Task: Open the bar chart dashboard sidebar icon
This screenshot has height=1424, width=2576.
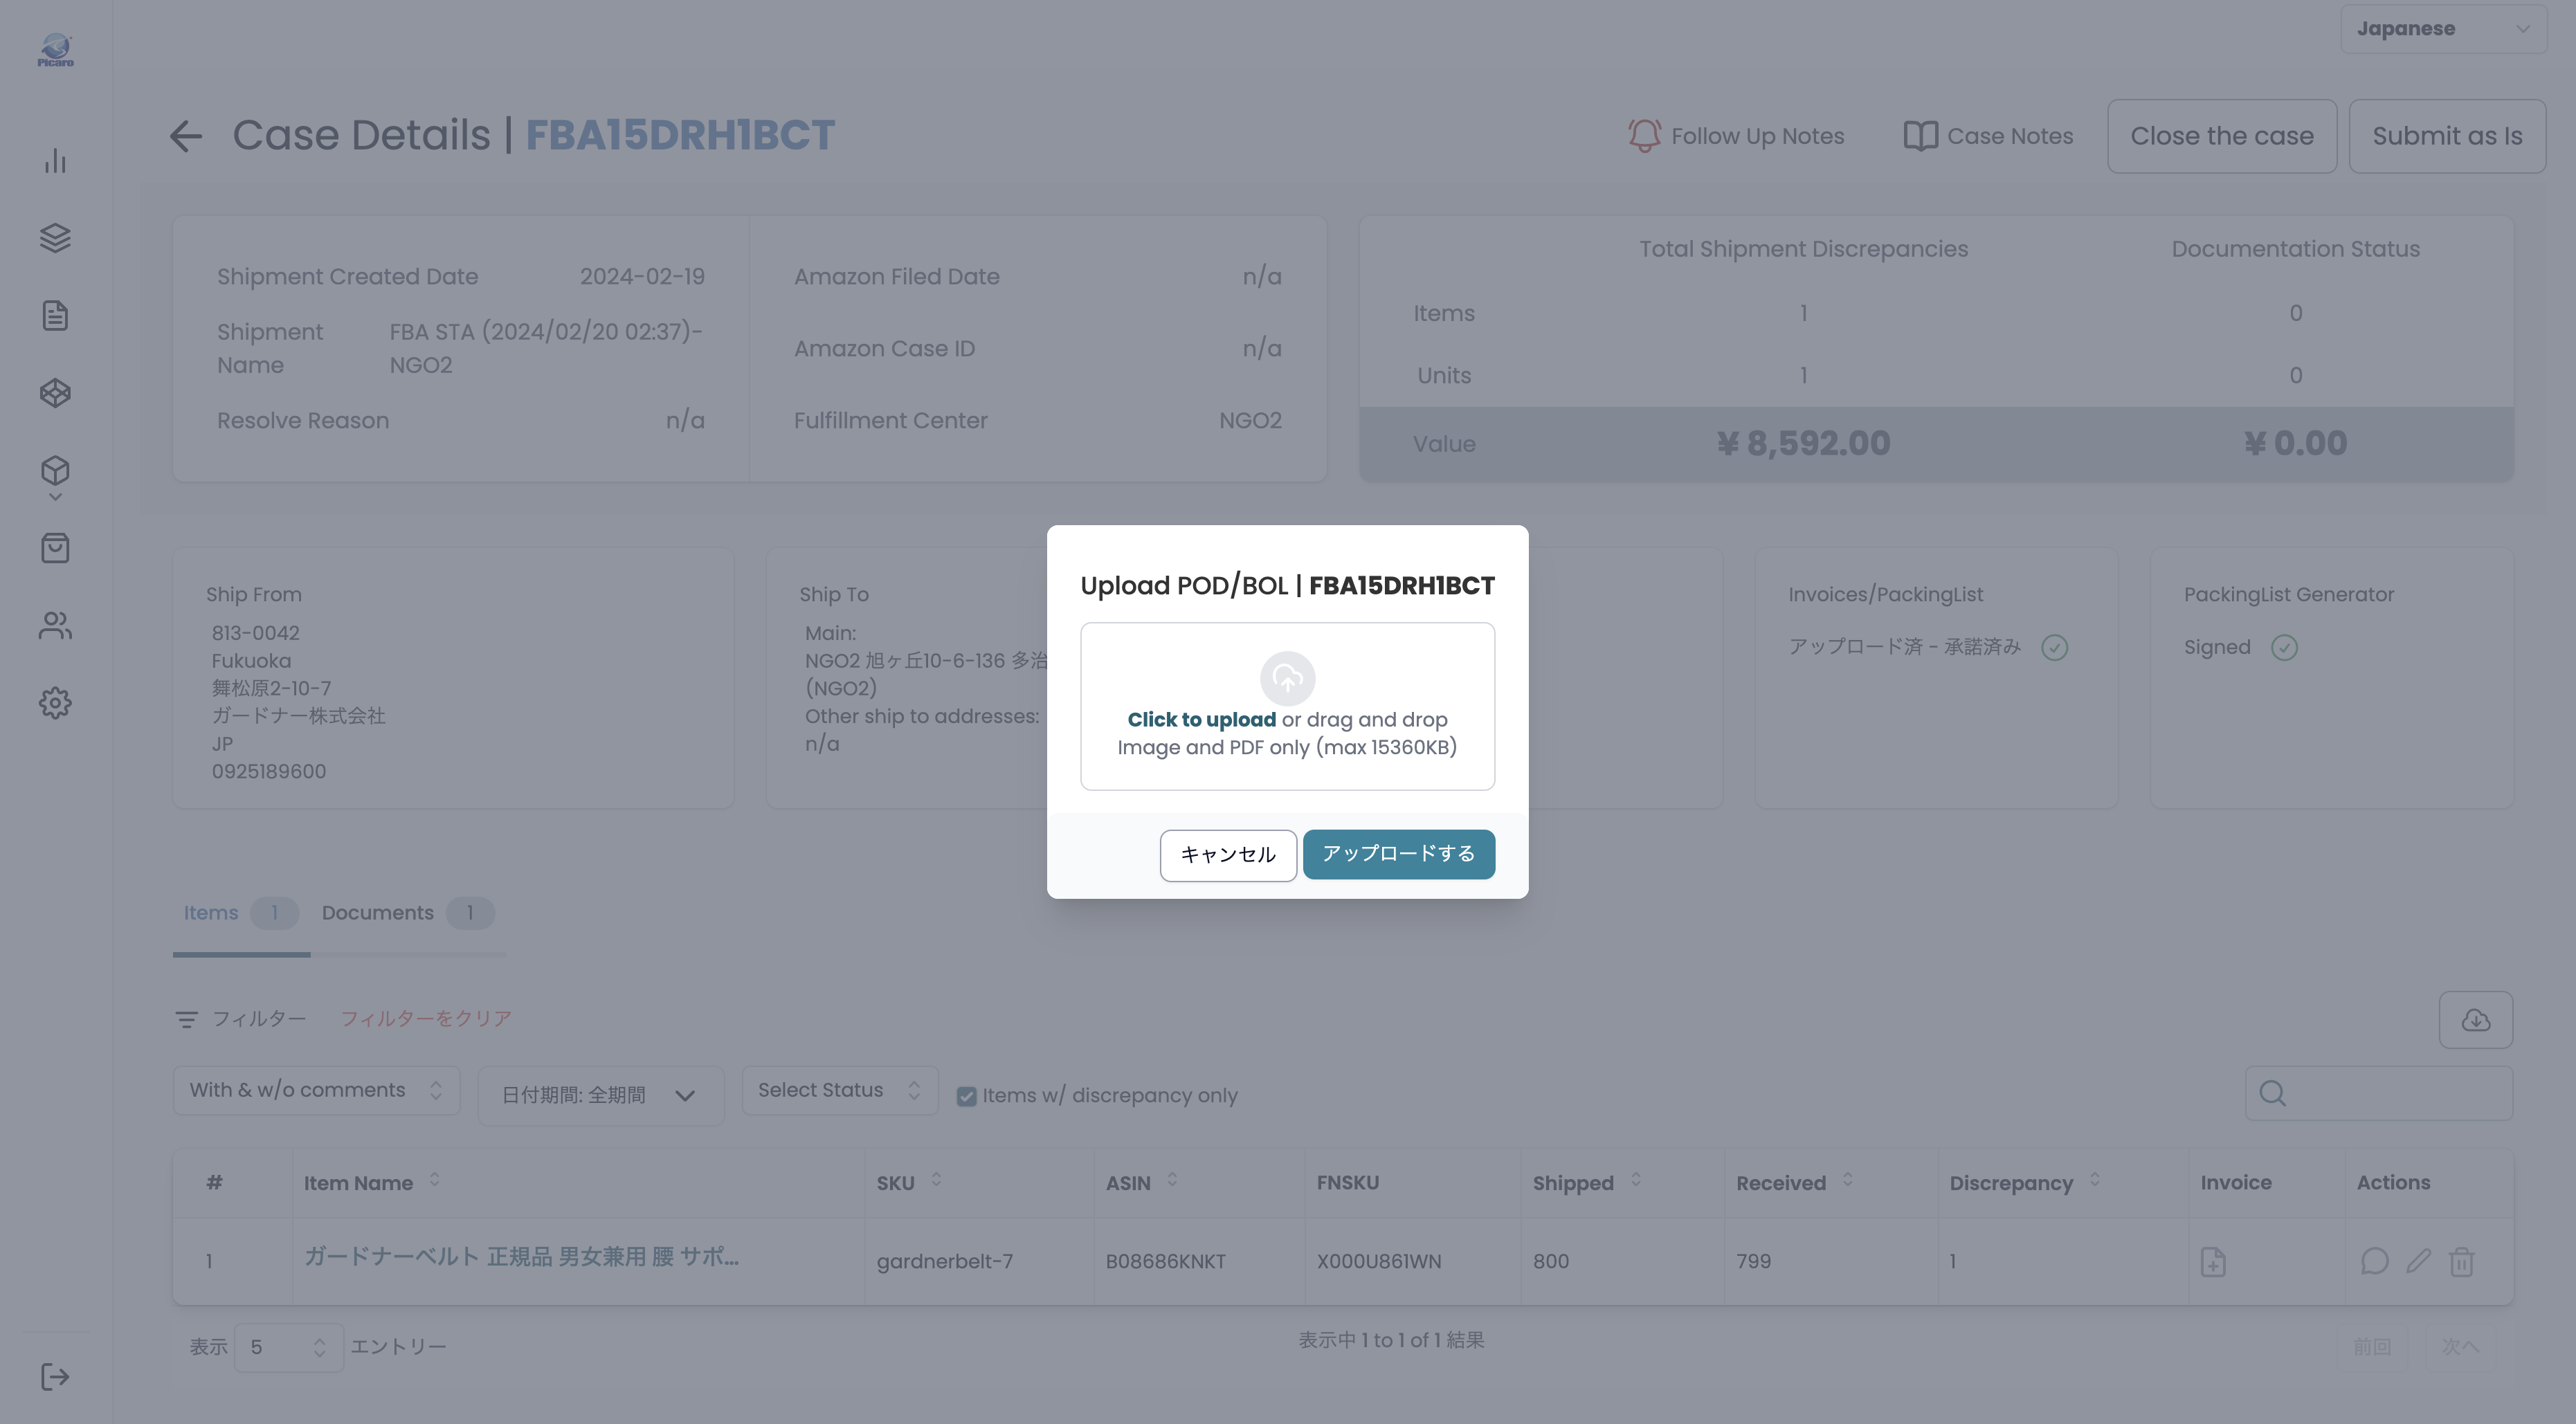Action: point(55,161)
